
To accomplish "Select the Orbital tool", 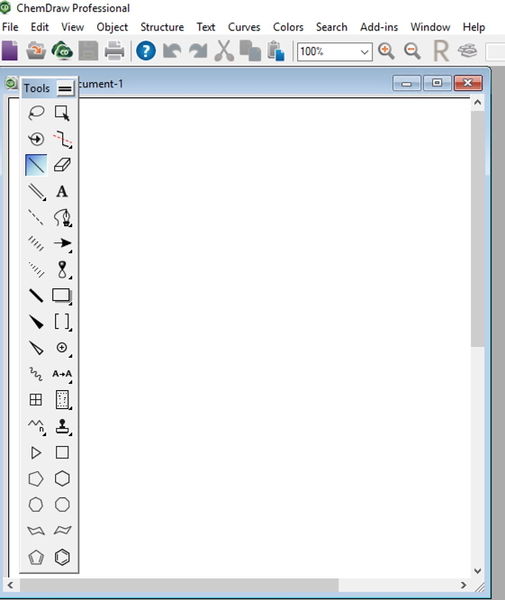I will [x=62, y=269].
